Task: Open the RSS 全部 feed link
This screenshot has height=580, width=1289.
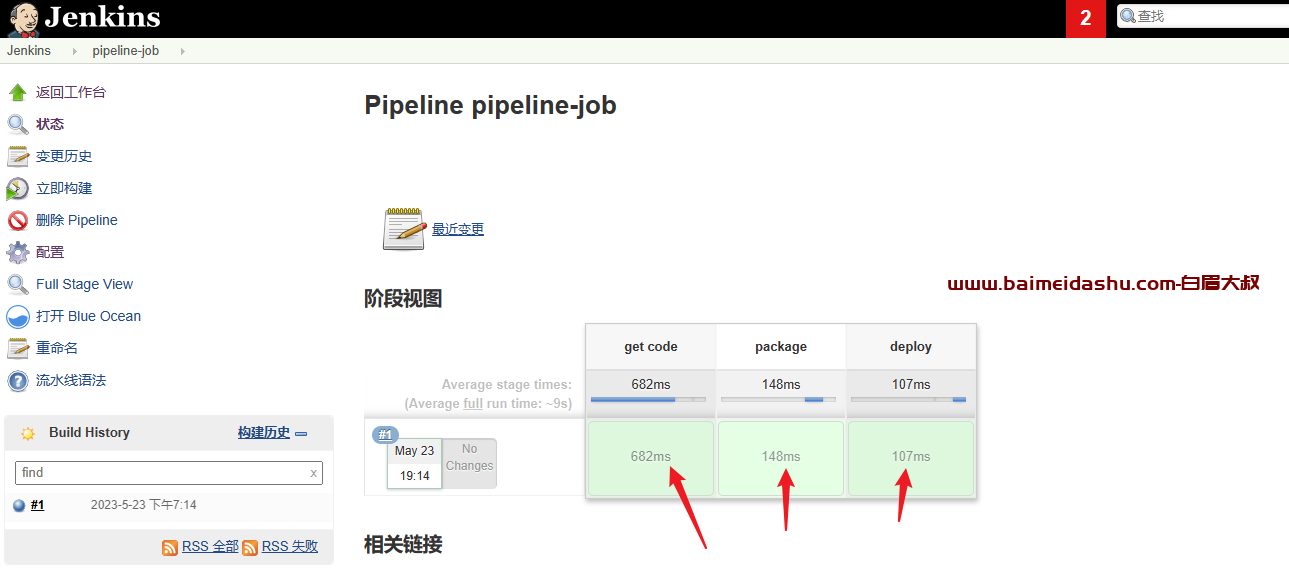Action: click(210, 547)
